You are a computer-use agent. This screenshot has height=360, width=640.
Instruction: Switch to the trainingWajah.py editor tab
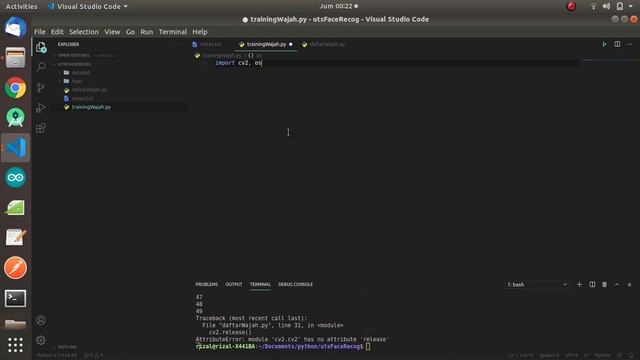pyautogui.click(x=266, y=44)
